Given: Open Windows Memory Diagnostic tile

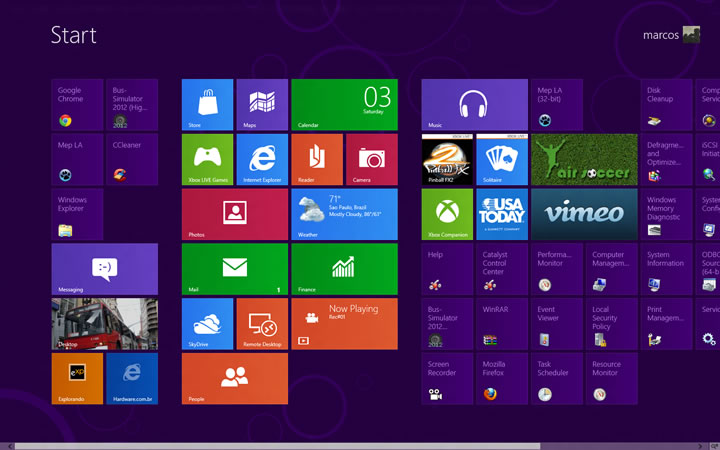Looking at the screenshot, I should 666,214.
